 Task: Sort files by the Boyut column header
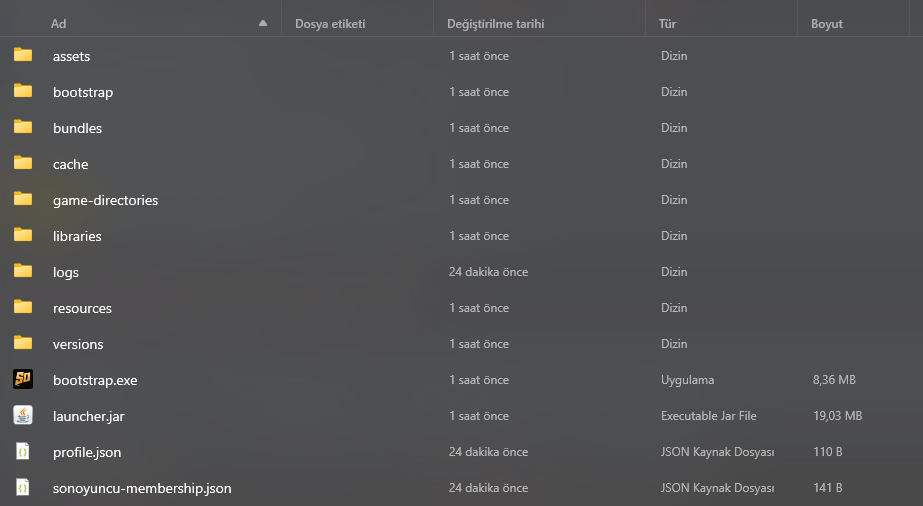pyautogui.click(x=826, y=24)
